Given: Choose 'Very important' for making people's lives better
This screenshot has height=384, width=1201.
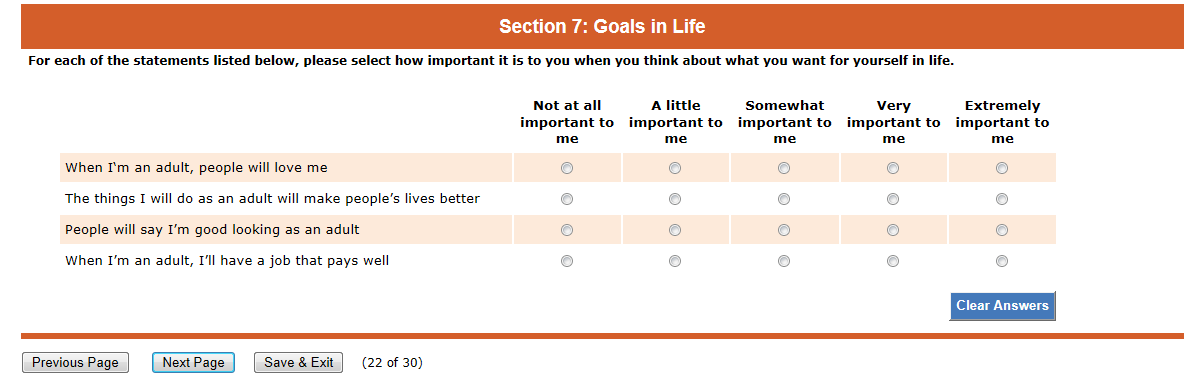Looking at the screenshot, I should (x=893, y=199).
